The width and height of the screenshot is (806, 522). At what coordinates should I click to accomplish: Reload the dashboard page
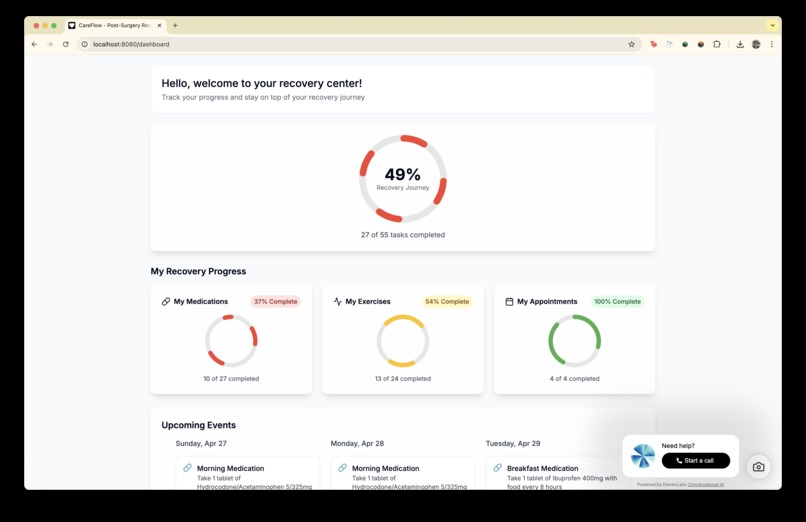[x=66, y=44]
